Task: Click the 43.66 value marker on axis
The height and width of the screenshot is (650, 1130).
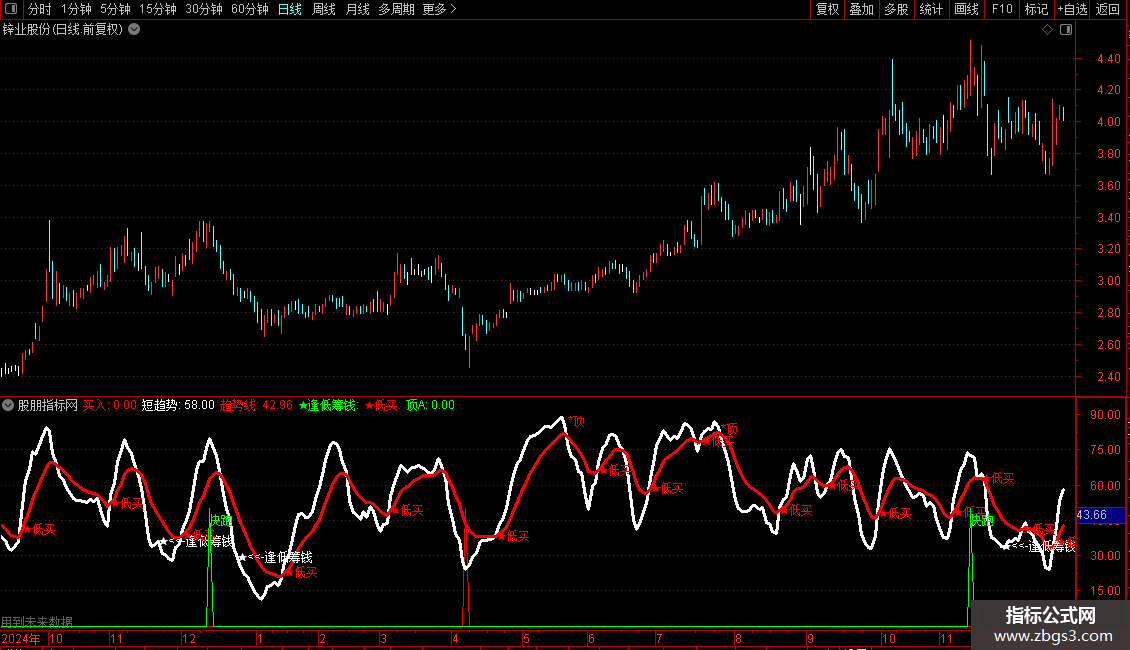Action: [1100, 515]
